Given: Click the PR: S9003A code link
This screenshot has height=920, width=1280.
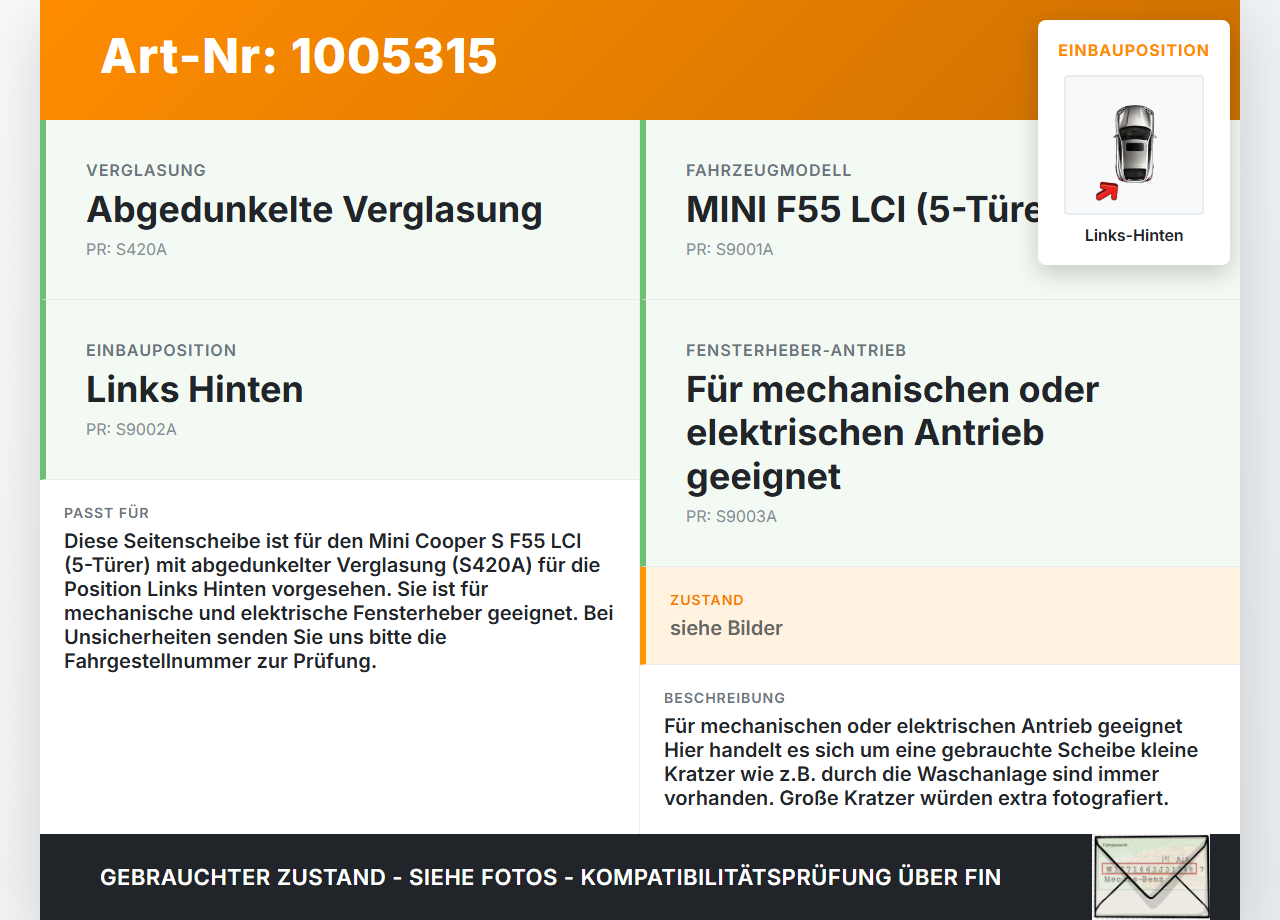Looking at the screenshot, I should (730, 517).
